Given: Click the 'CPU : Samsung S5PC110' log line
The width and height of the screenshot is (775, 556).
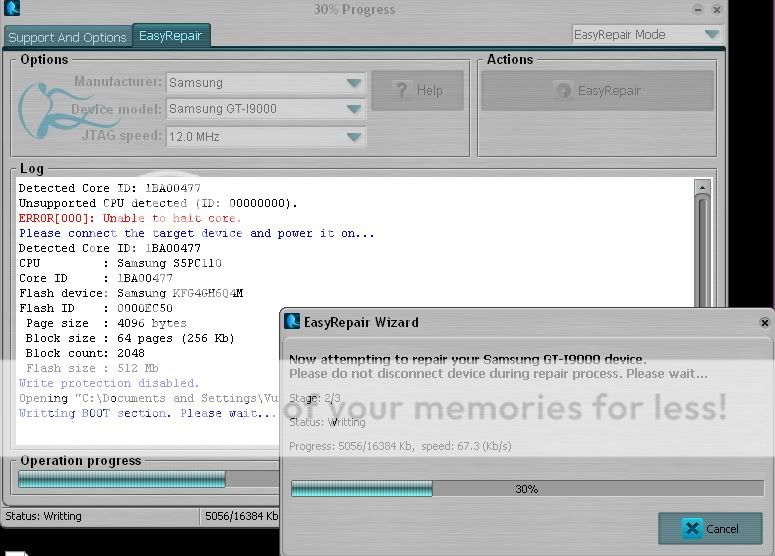Looking at the screenshot, I should 120,263.
